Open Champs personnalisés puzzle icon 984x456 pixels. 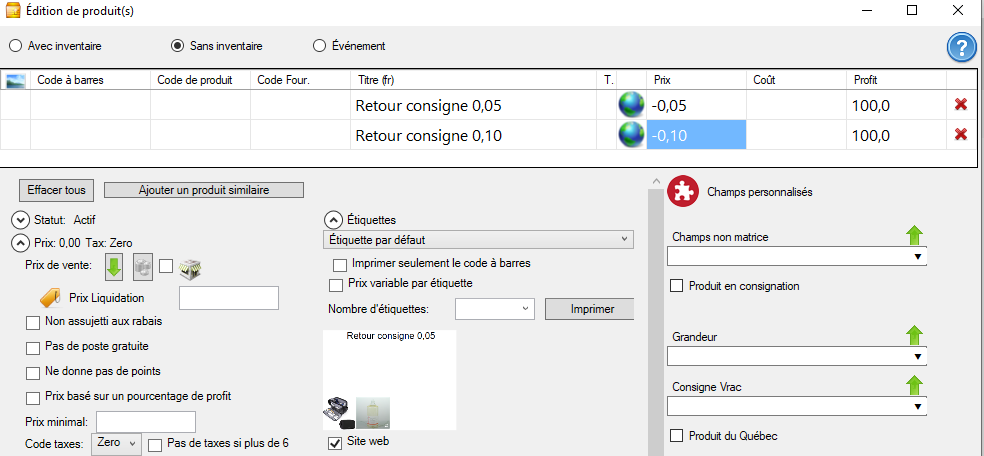[682, 191]
